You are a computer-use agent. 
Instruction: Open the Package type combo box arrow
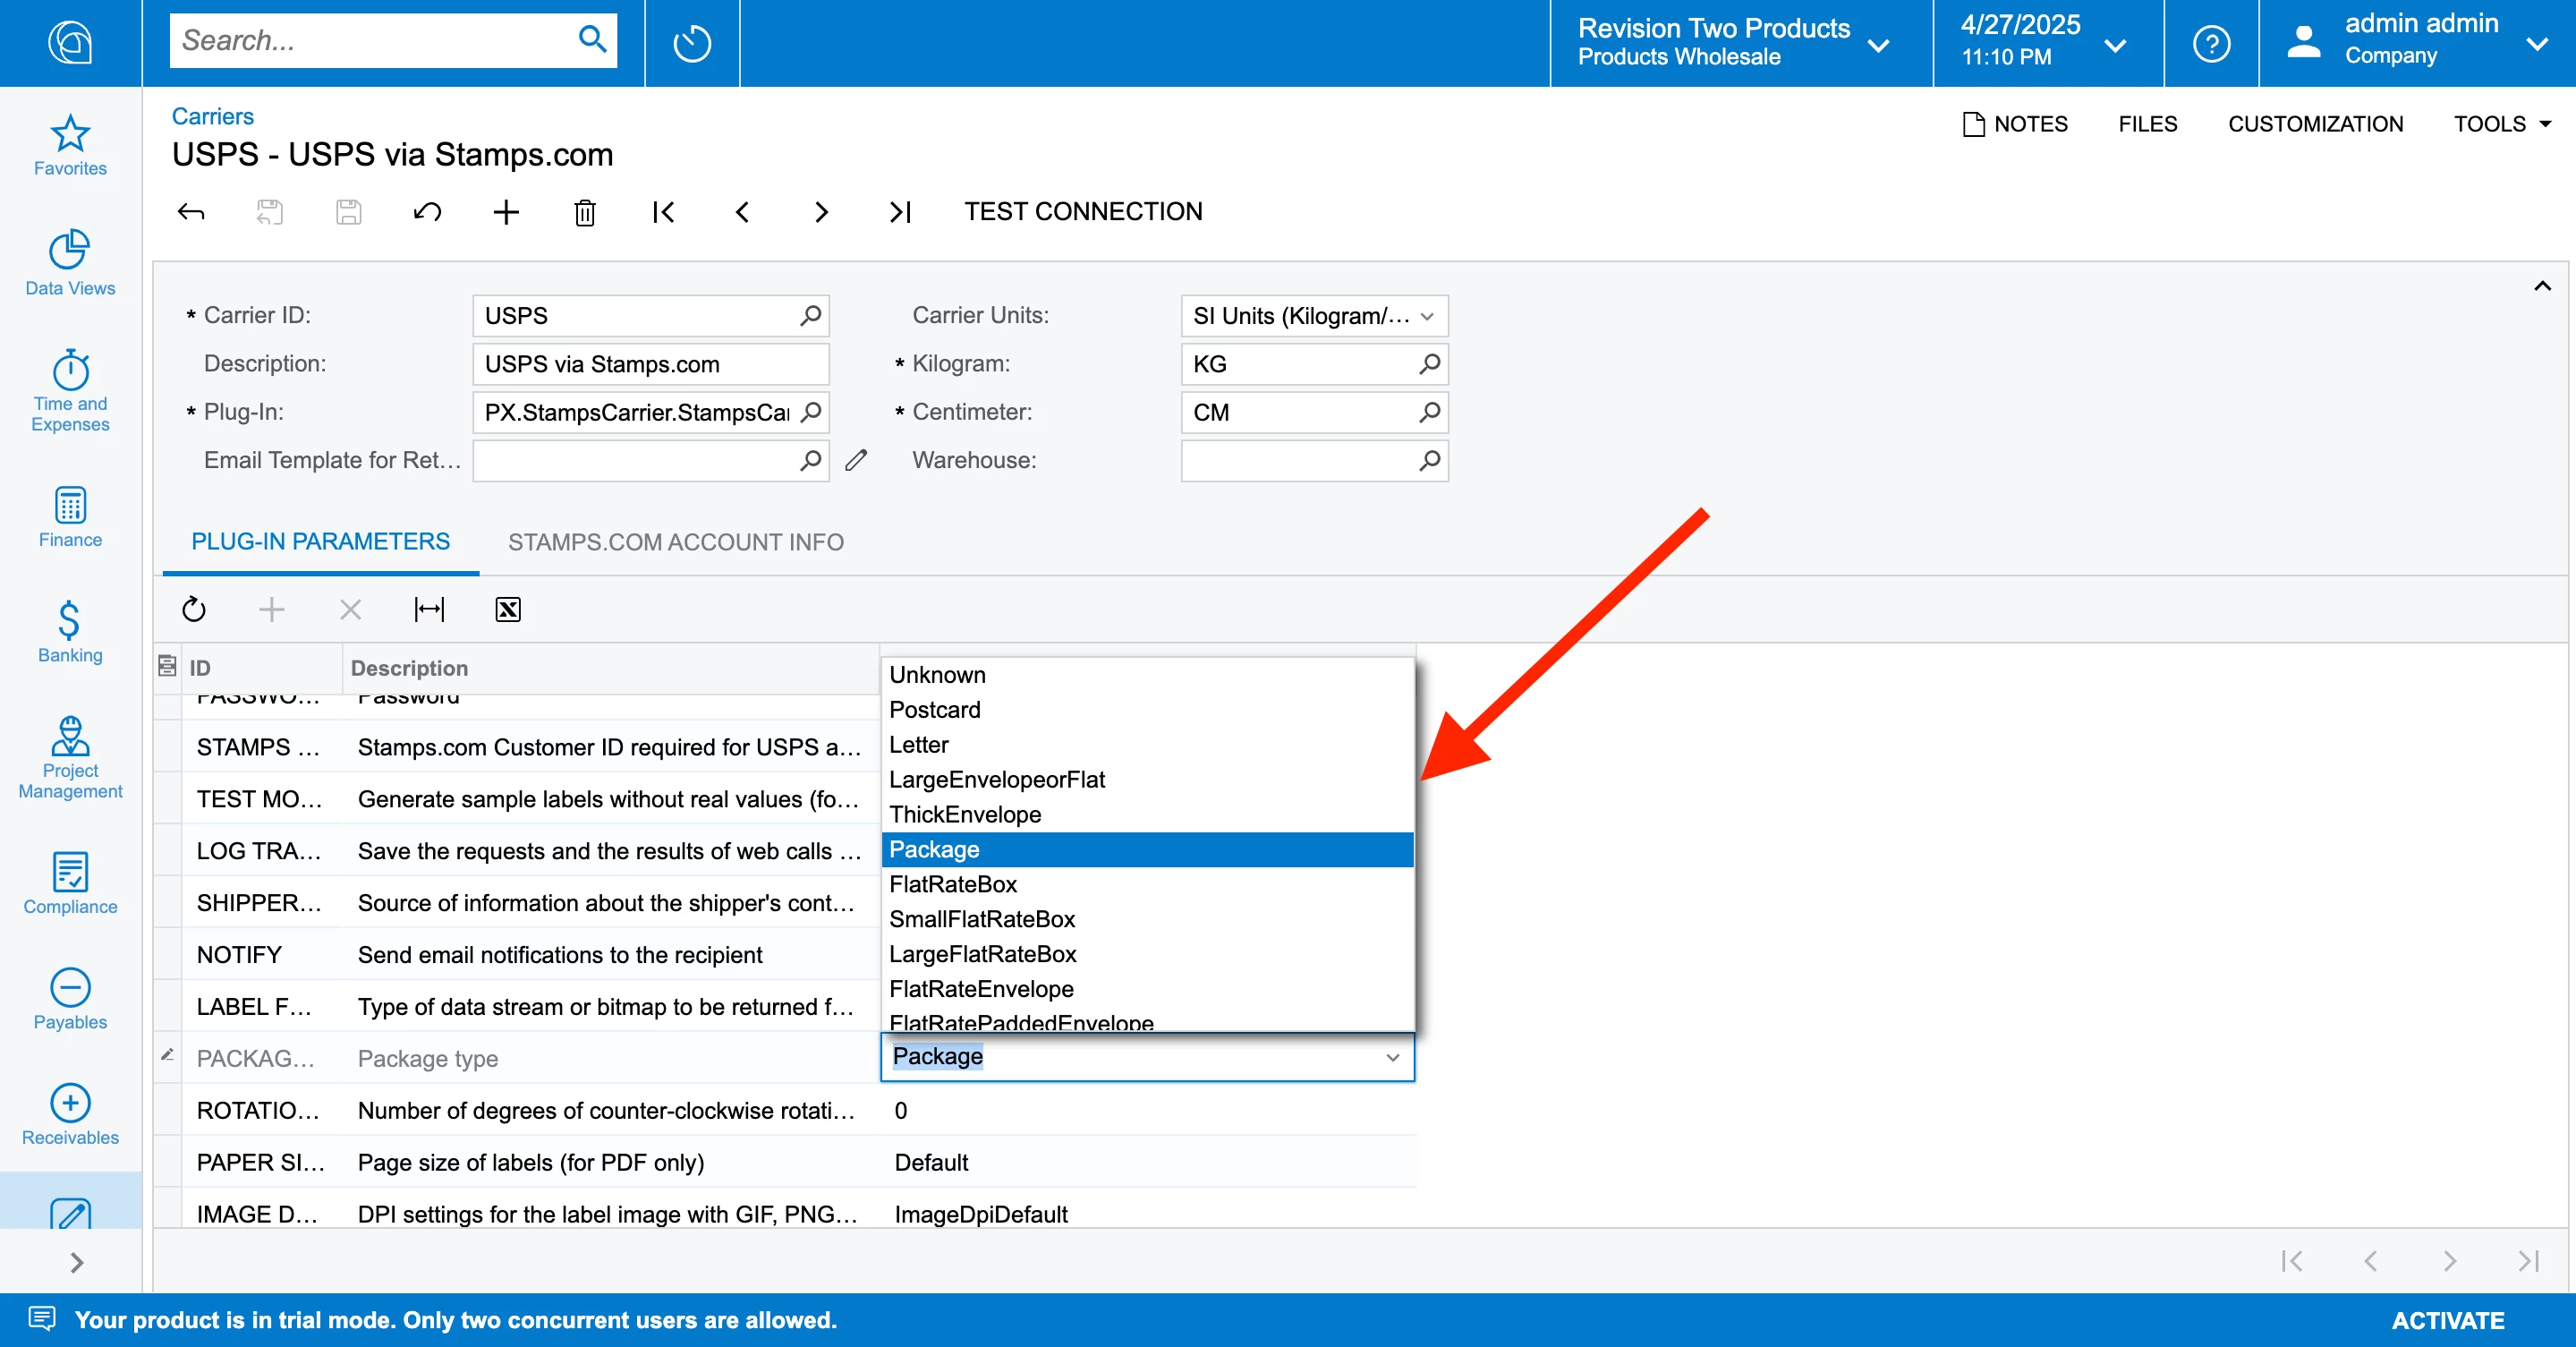(x=1392, y=1057)
